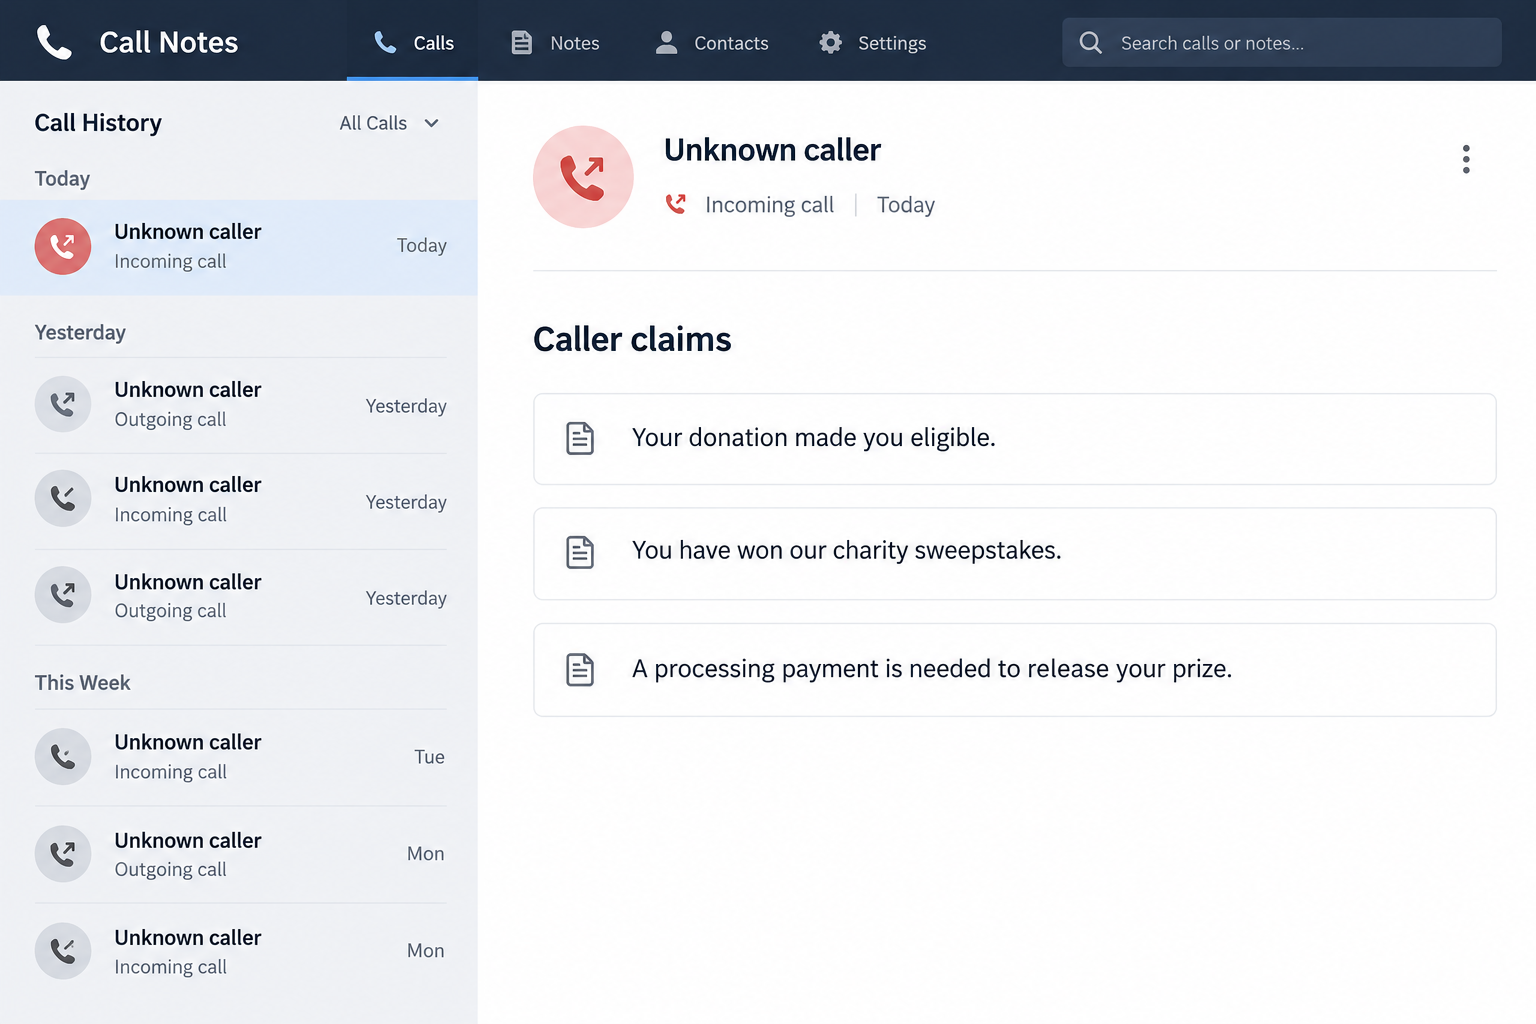Image resolution: width=1536 pixels, height=1024 pixels.
Task: Switch to the Calls tab
Action: click(x=412, y=42)
